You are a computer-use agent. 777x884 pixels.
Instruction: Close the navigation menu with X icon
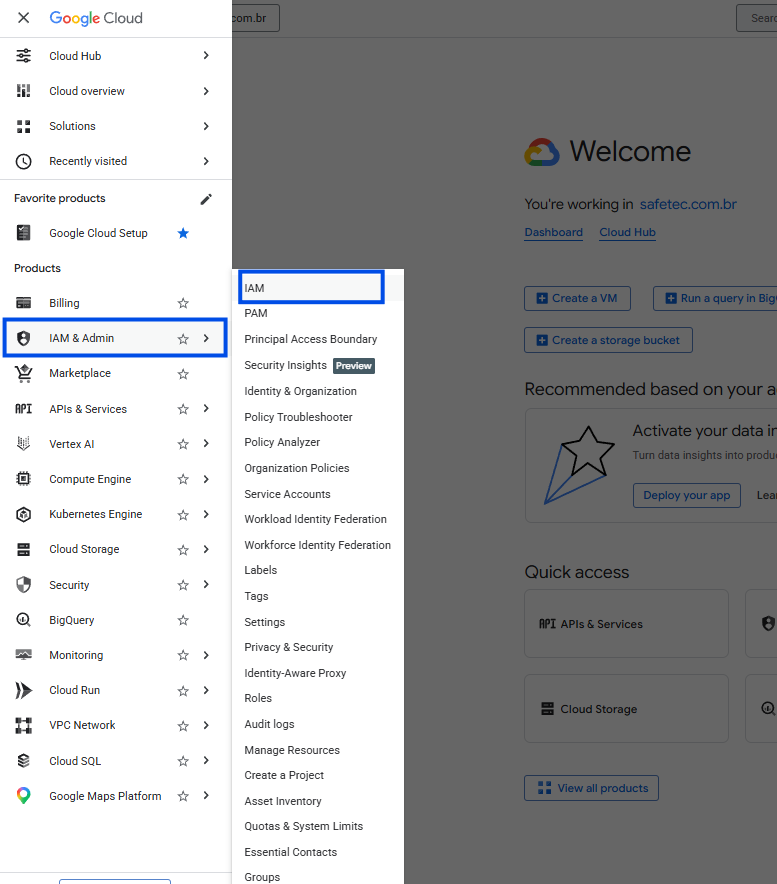[x=24, y=18]
